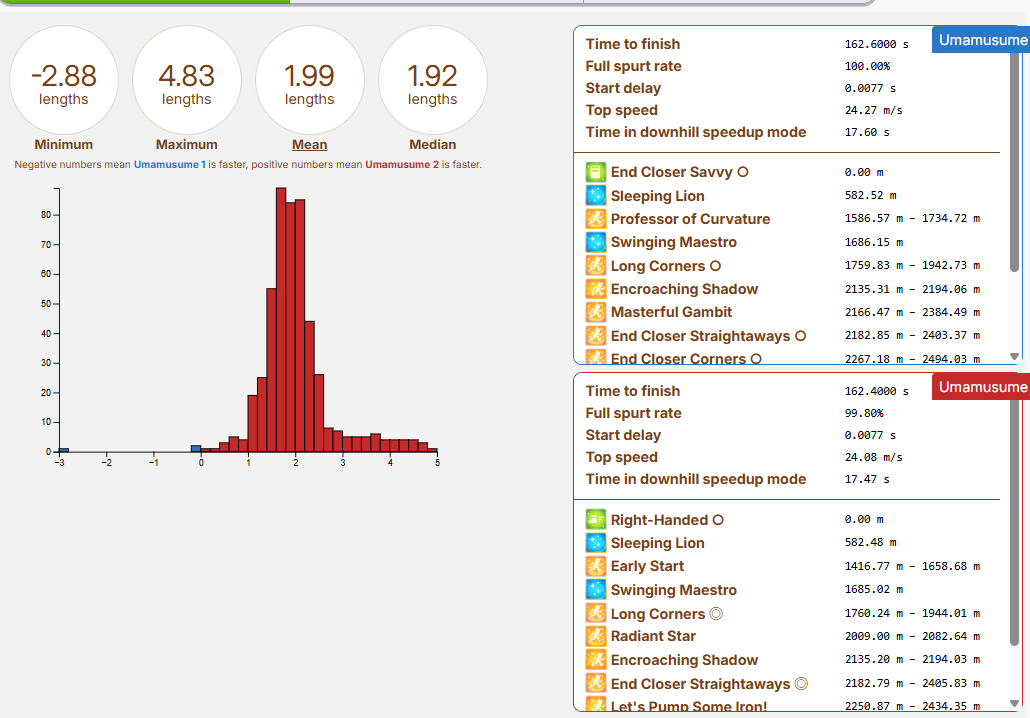The image size is (1030, 718).
Task: Click the scroll-down arrow in Umamusume 2 panel
Action: coord(1014,704)
